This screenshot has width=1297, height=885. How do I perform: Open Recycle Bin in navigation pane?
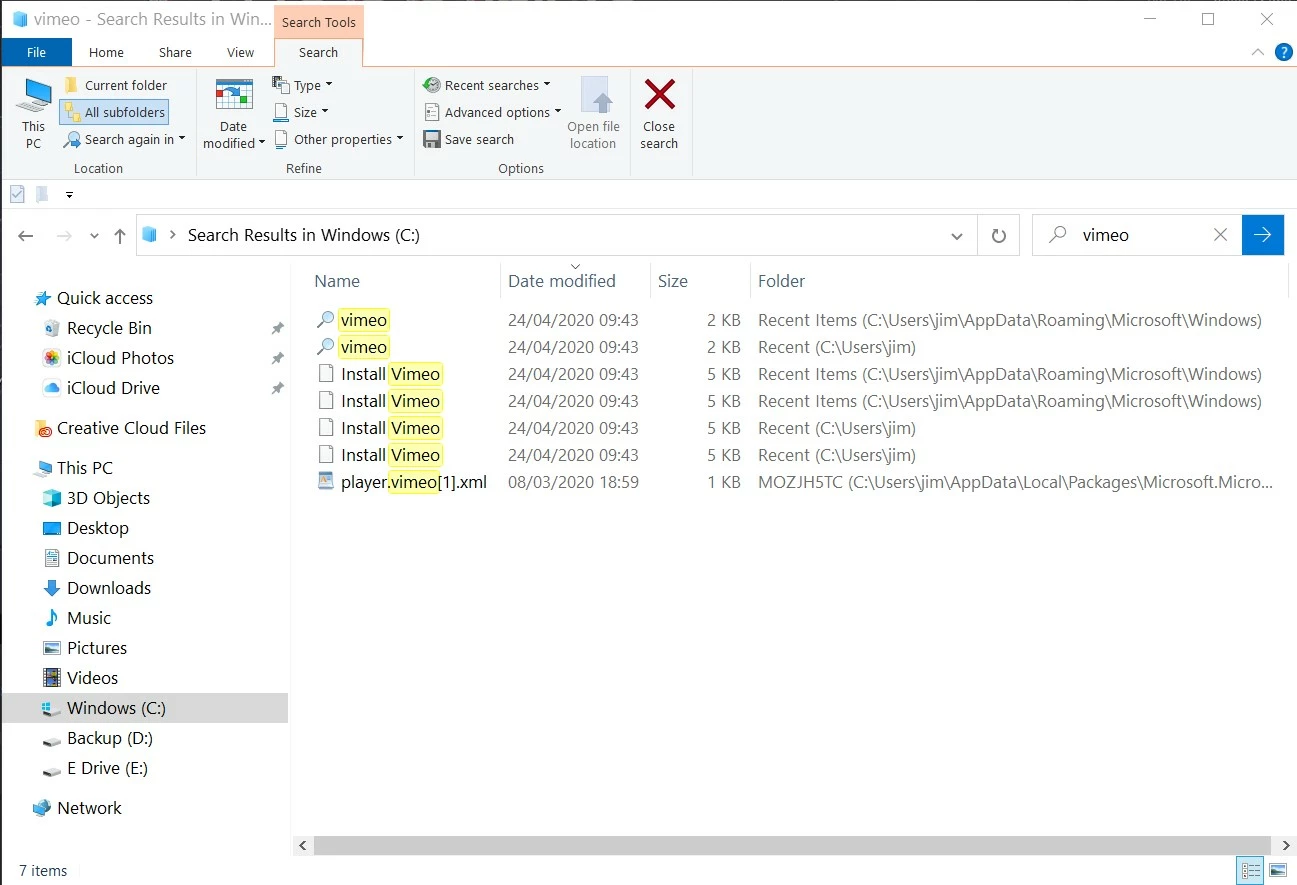click(109, 328)
